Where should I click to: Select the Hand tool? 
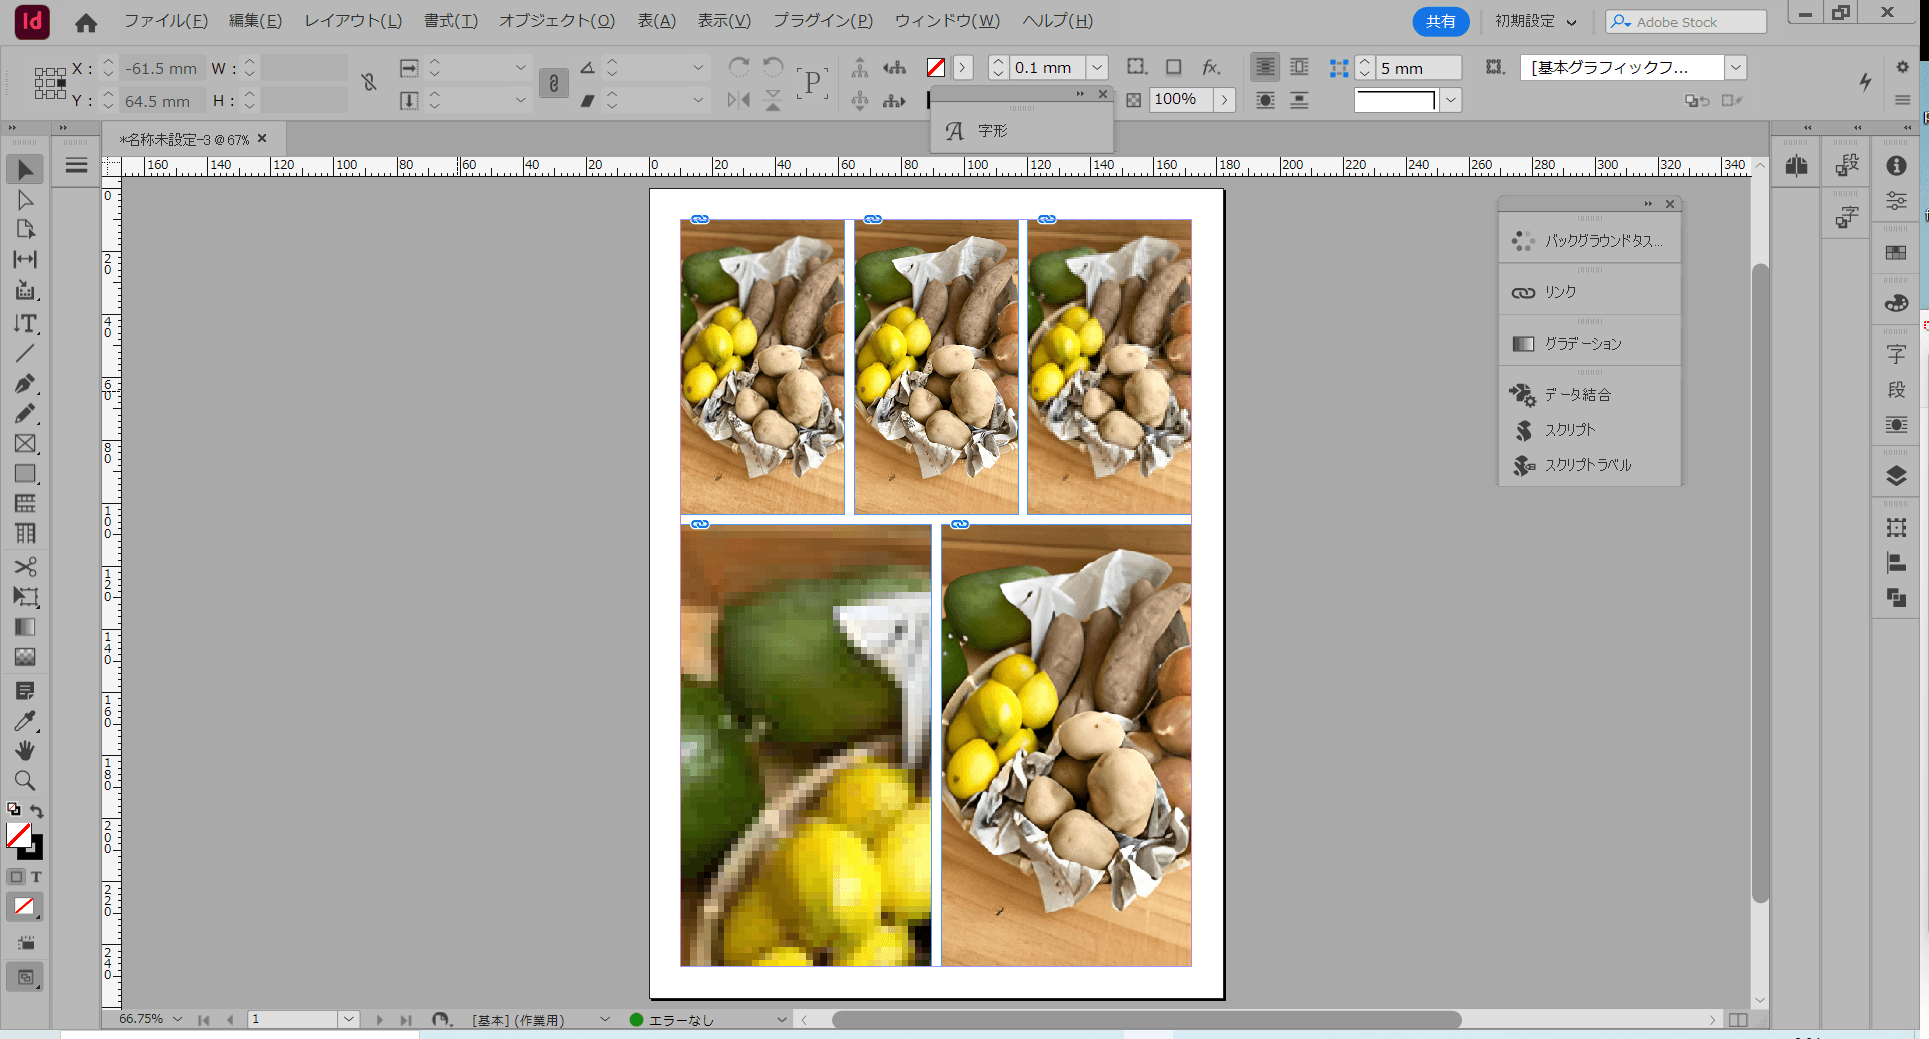click(25, 751)
